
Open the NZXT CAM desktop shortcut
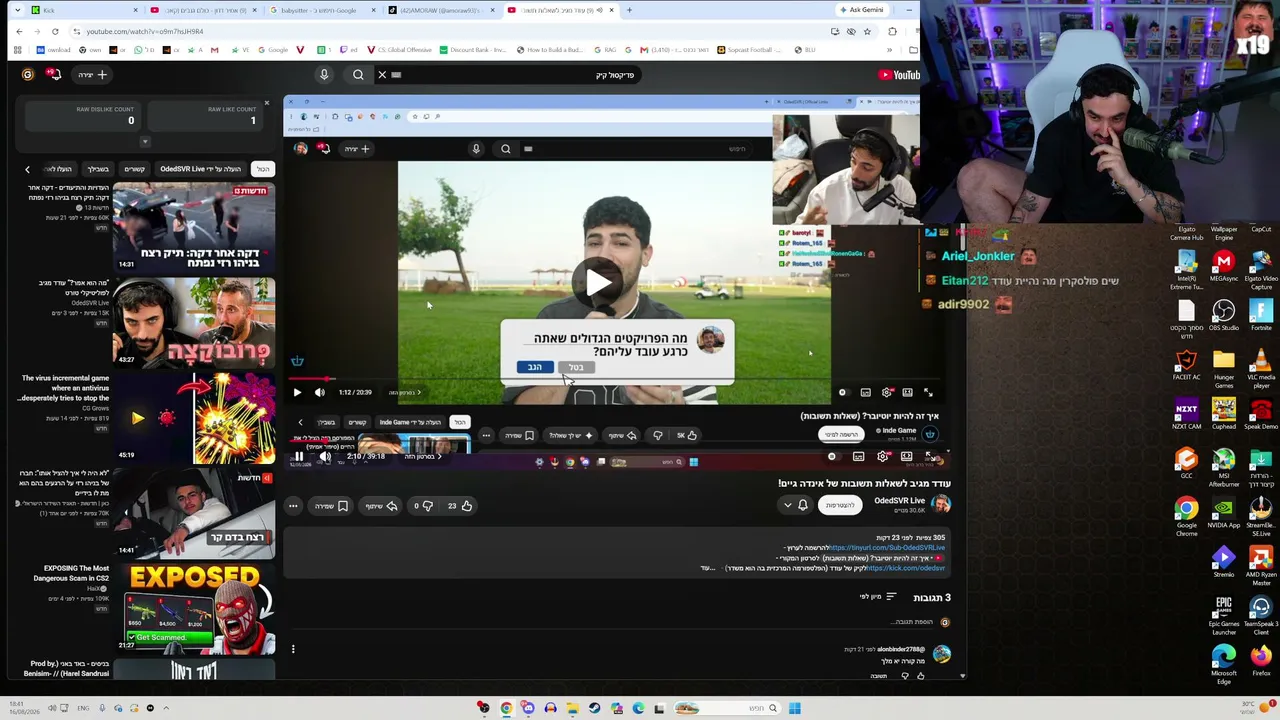(x=1187, y=413)
